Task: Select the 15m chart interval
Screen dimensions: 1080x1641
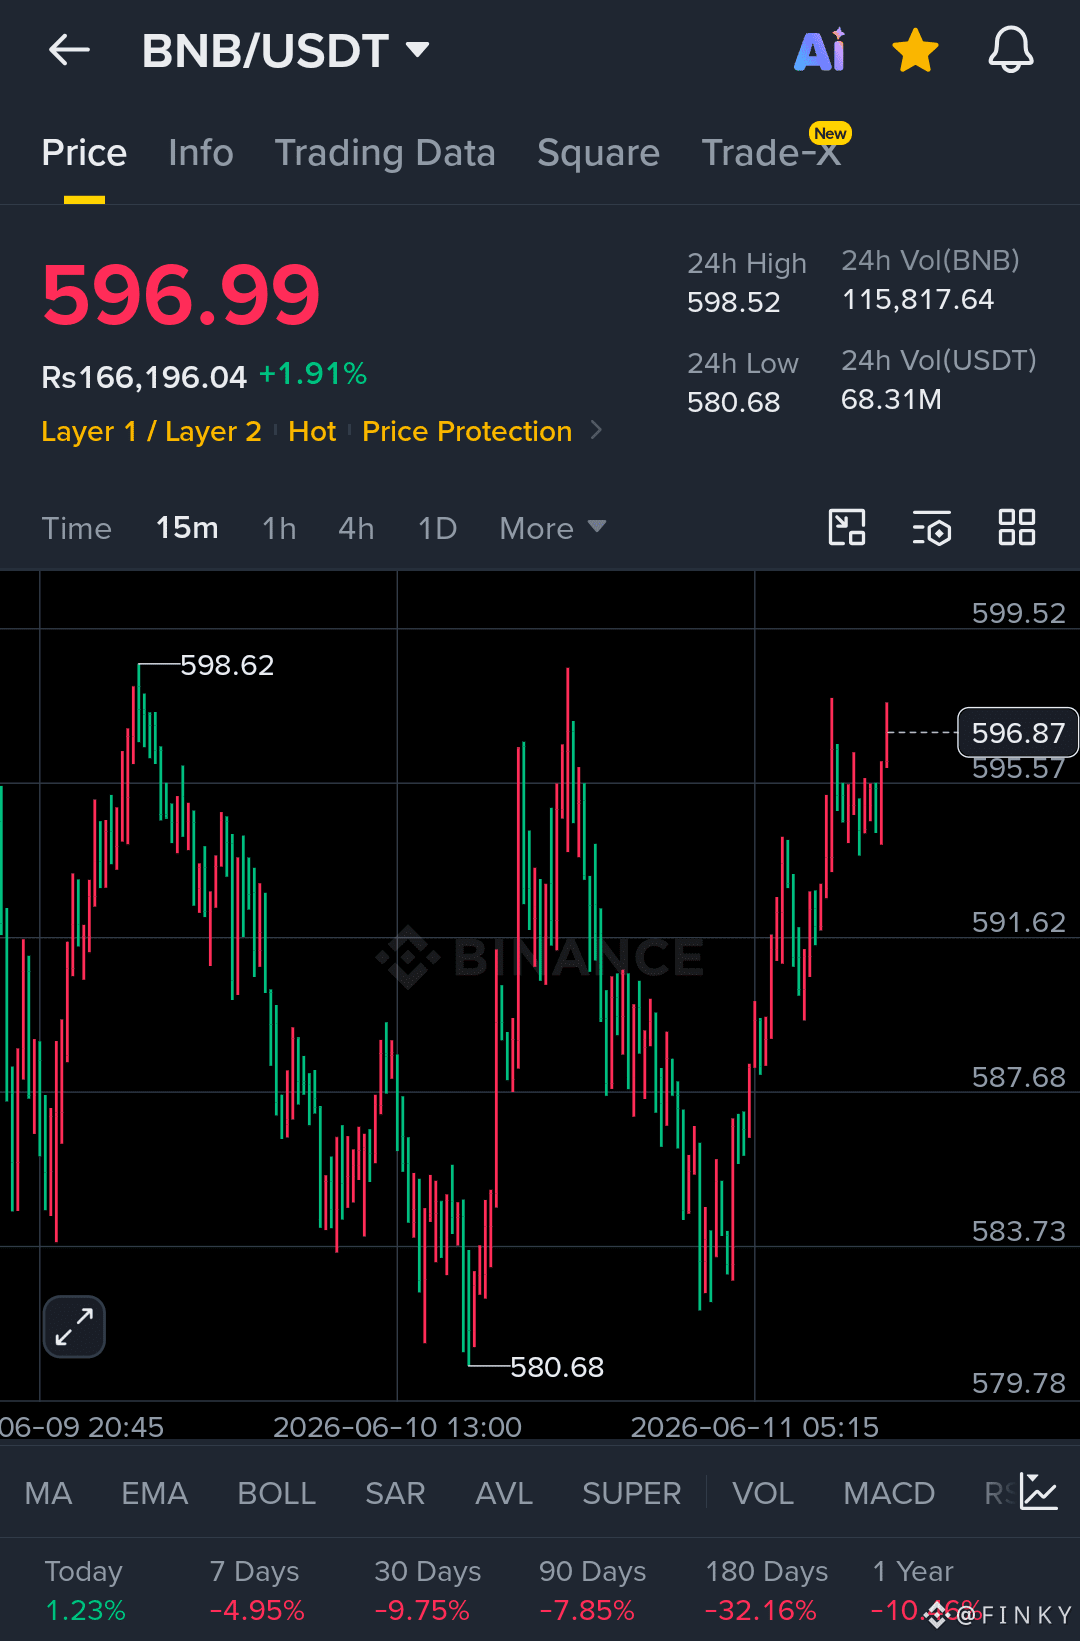Action: [x=187, y=528]
